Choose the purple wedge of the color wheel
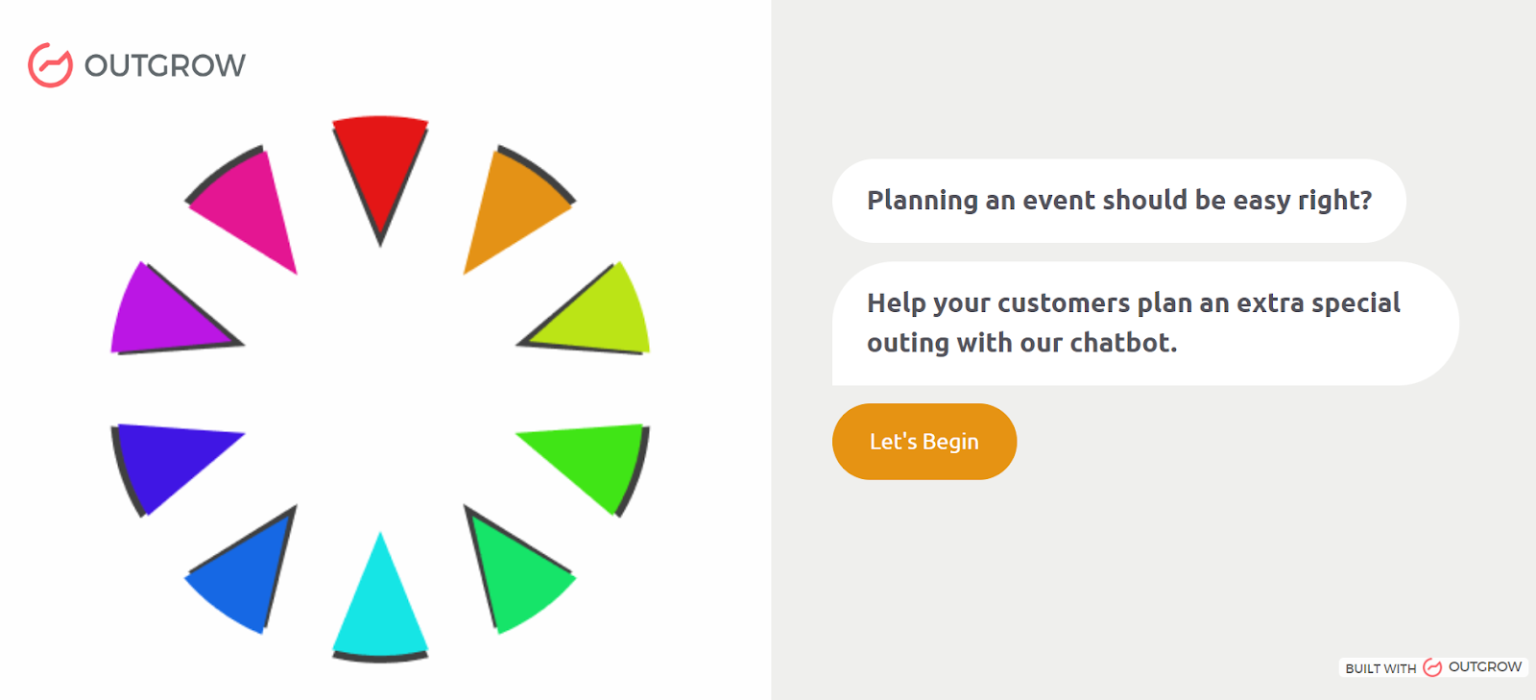 point(163,317)
